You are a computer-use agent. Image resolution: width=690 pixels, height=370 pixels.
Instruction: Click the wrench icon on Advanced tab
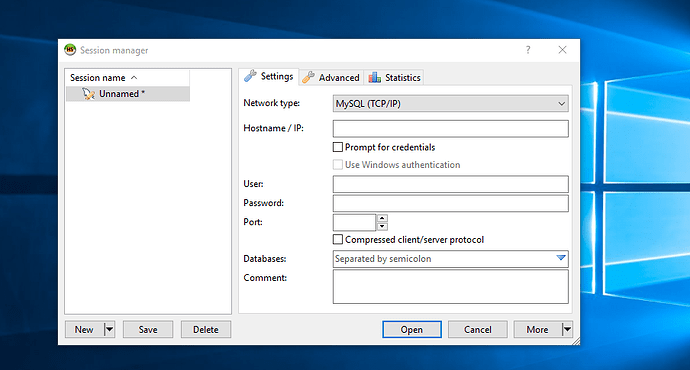coord(308,77)
